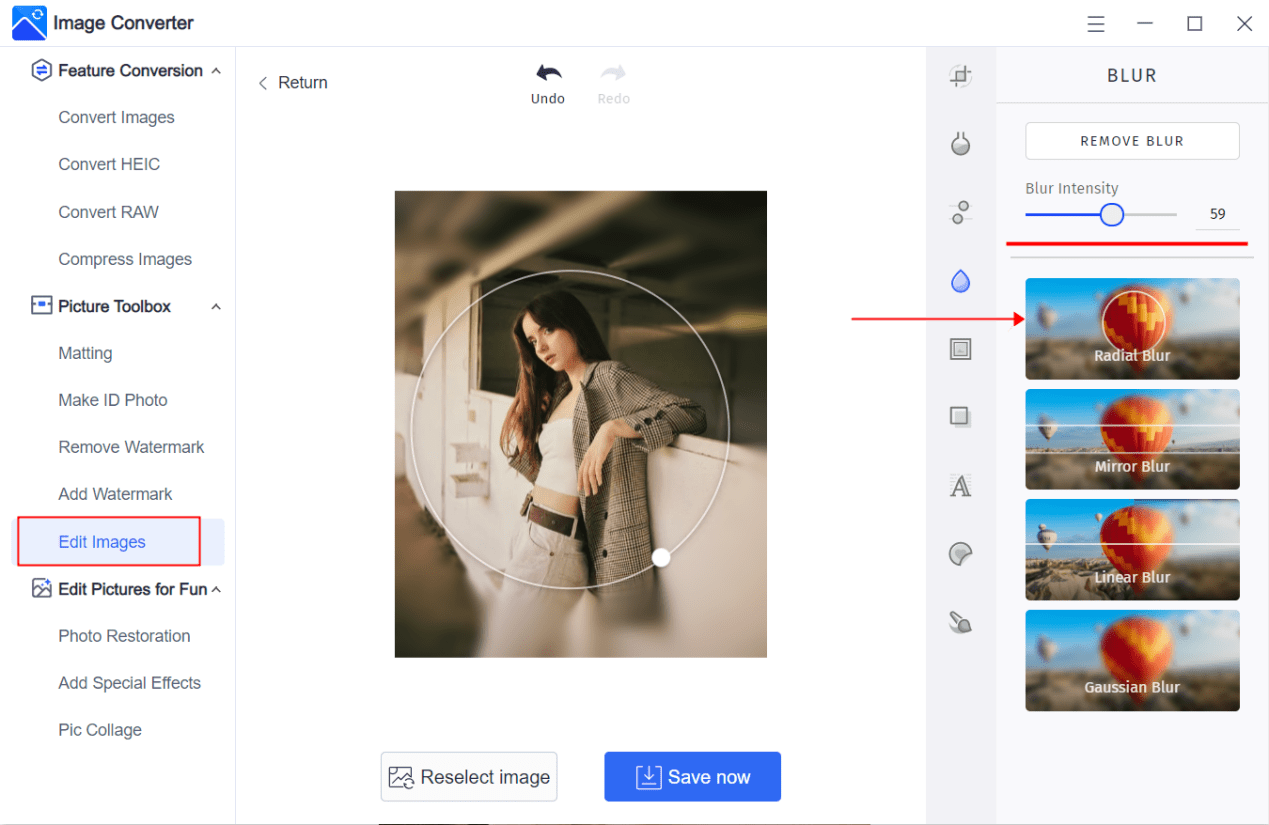Viewport: 1269px width, 825px height.
Task: Collapse the Feature Conversion section
Action: coord(216,71)
